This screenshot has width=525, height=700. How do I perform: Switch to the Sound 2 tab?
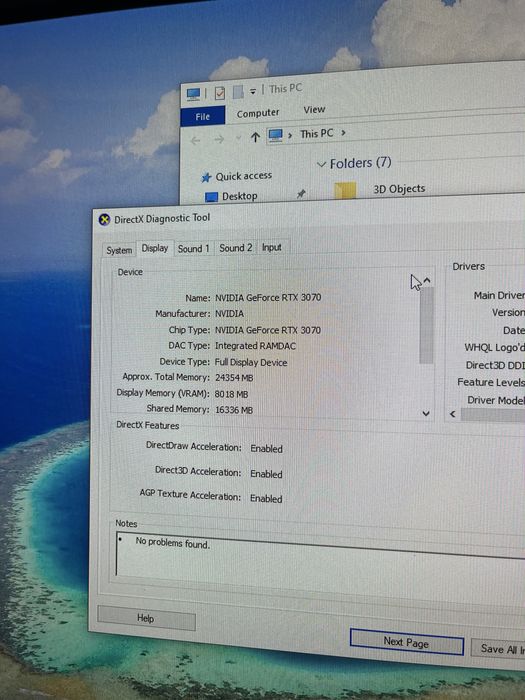235,248
